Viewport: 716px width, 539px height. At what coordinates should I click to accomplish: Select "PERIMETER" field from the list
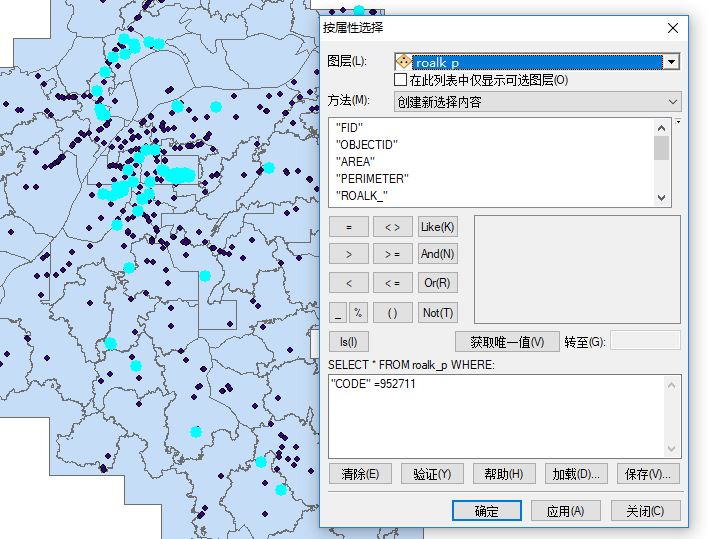click(x=372, y=179)
